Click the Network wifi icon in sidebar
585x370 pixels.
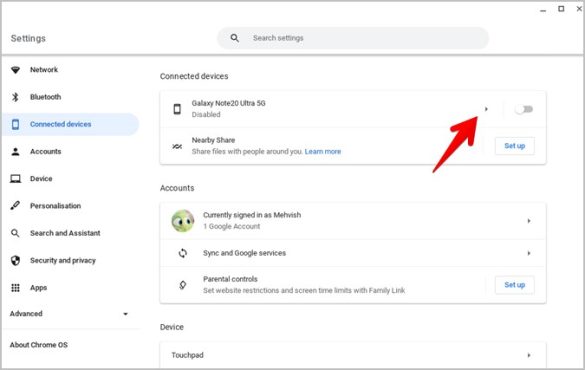tap(15, 70)
